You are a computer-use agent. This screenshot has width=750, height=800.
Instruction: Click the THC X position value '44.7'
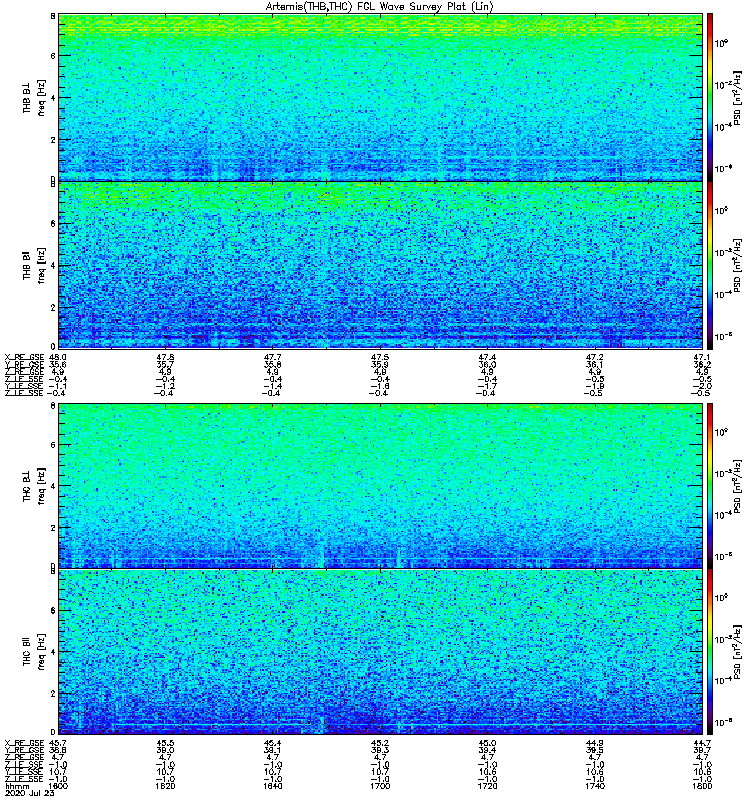click(702, 743)
